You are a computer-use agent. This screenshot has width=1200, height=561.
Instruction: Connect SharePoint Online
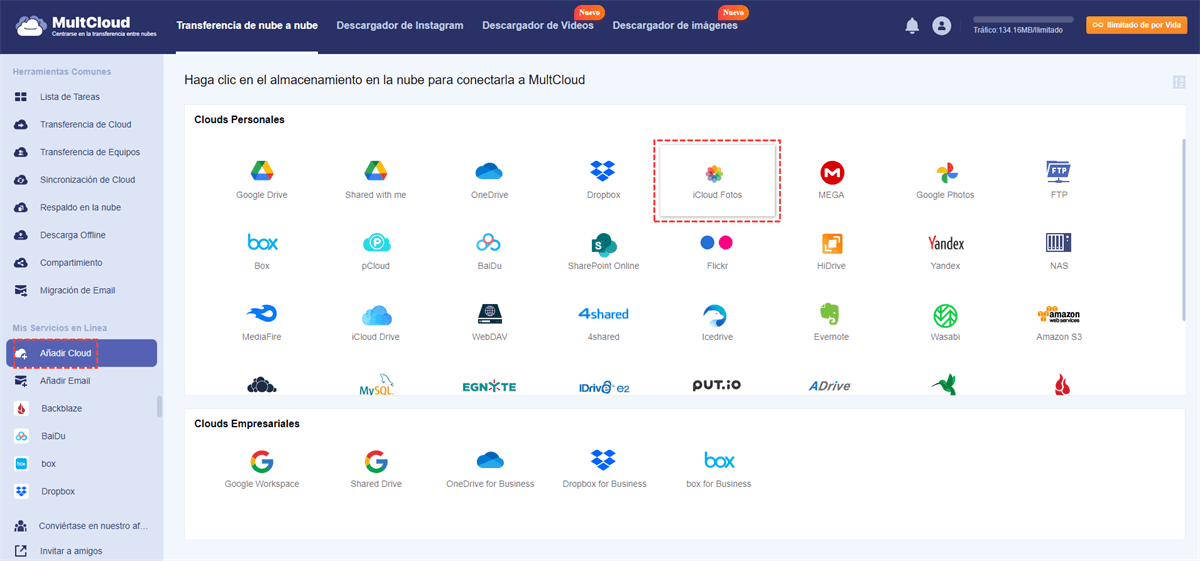pos(603,251)
